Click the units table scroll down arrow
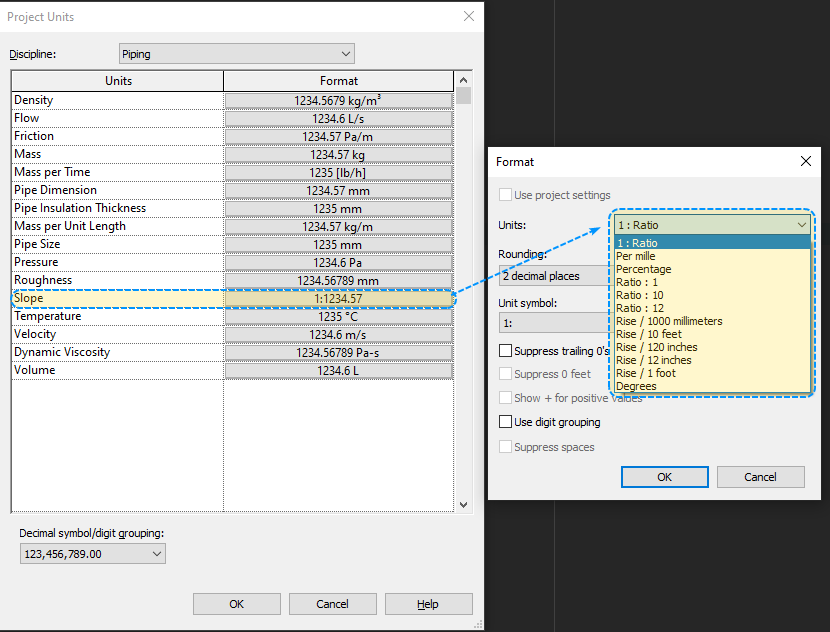The height and width of the screenshot is (632, 830). pyautogui.click(x=463, y=506)
